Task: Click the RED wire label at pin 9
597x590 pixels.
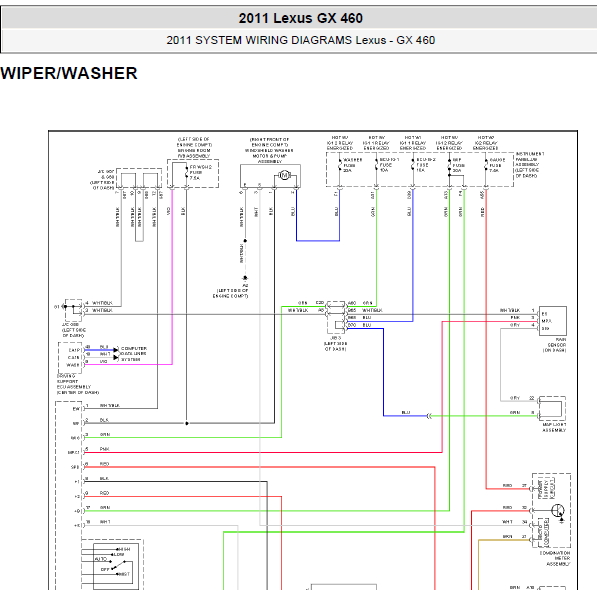Action: pyautogui.click(x=104, y=493)
